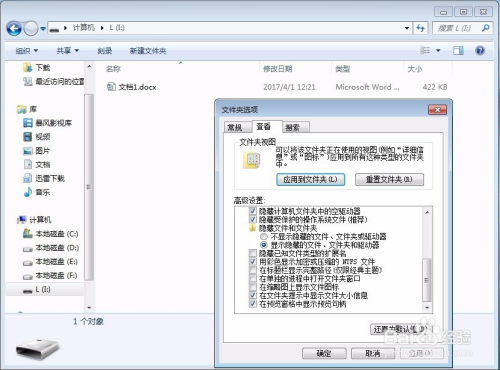Open the 文档 library
Screen dimensions: 500x370
(x=37, y=164)
